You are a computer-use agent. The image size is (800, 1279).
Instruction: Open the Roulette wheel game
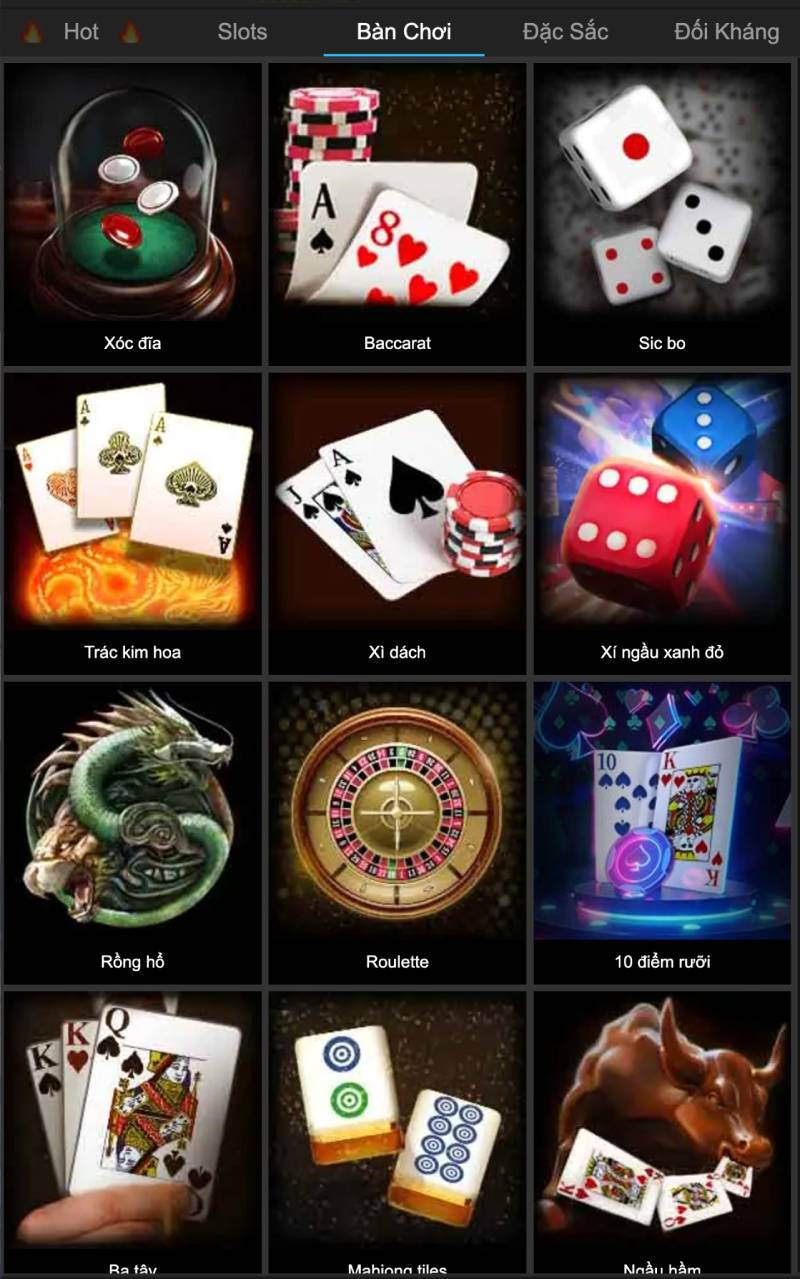397,833
